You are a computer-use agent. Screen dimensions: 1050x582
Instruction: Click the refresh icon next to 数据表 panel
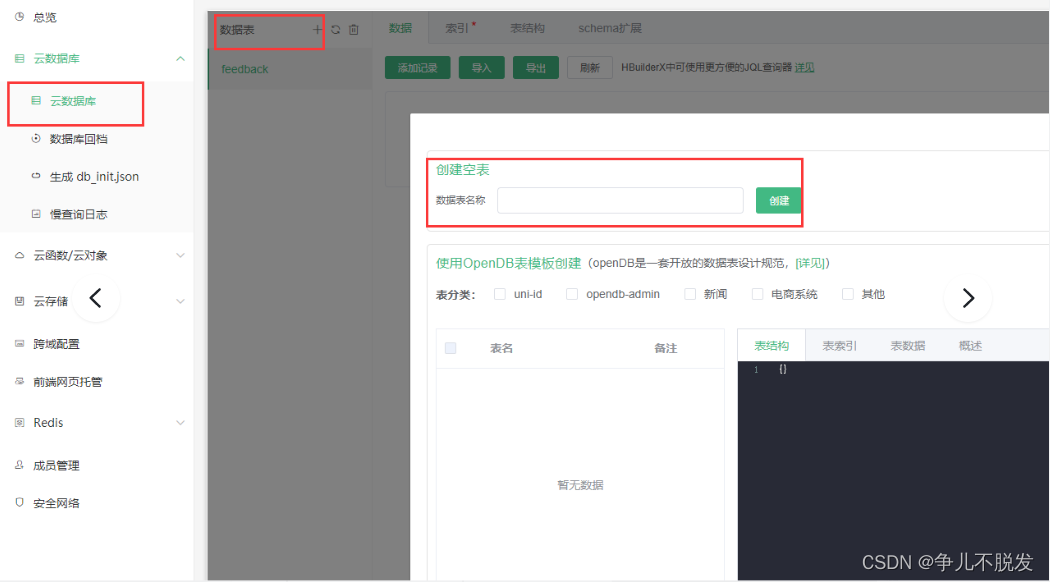coord(337,29)
